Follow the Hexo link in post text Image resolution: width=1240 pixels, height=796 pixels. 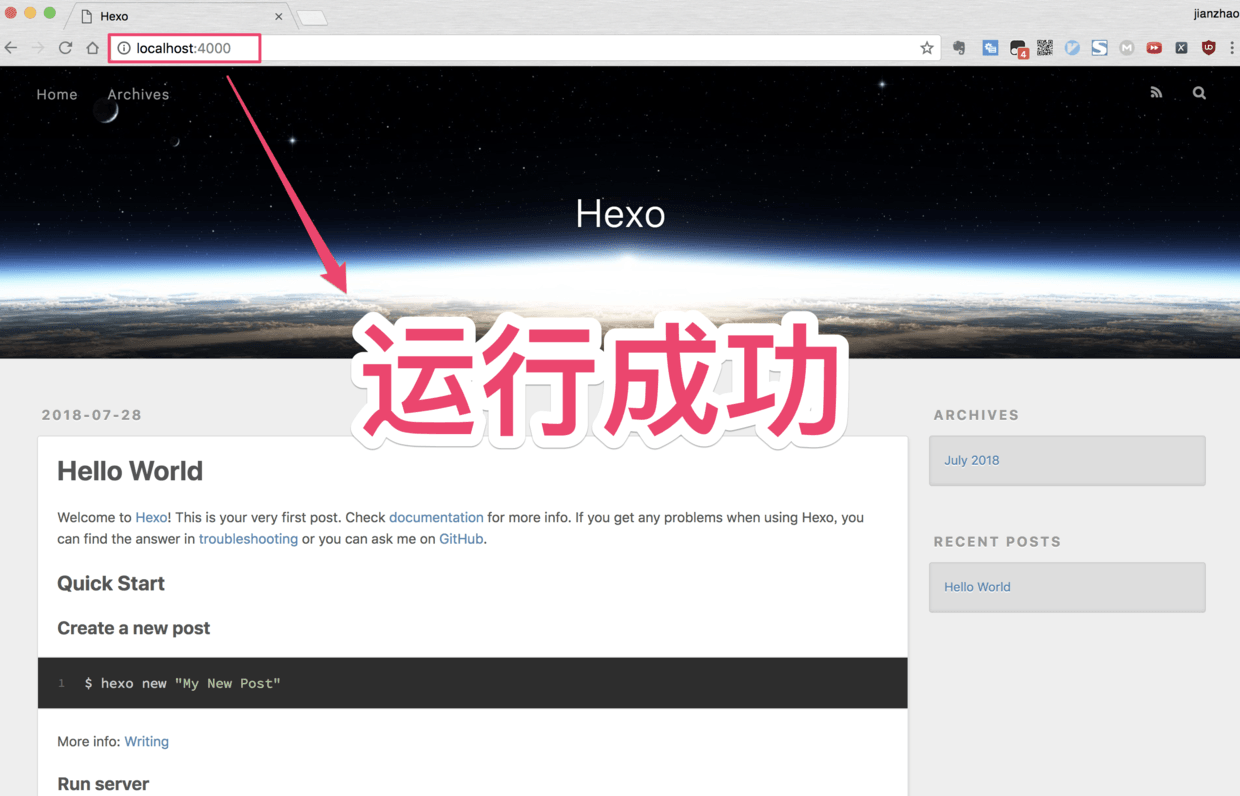point(151,517)
